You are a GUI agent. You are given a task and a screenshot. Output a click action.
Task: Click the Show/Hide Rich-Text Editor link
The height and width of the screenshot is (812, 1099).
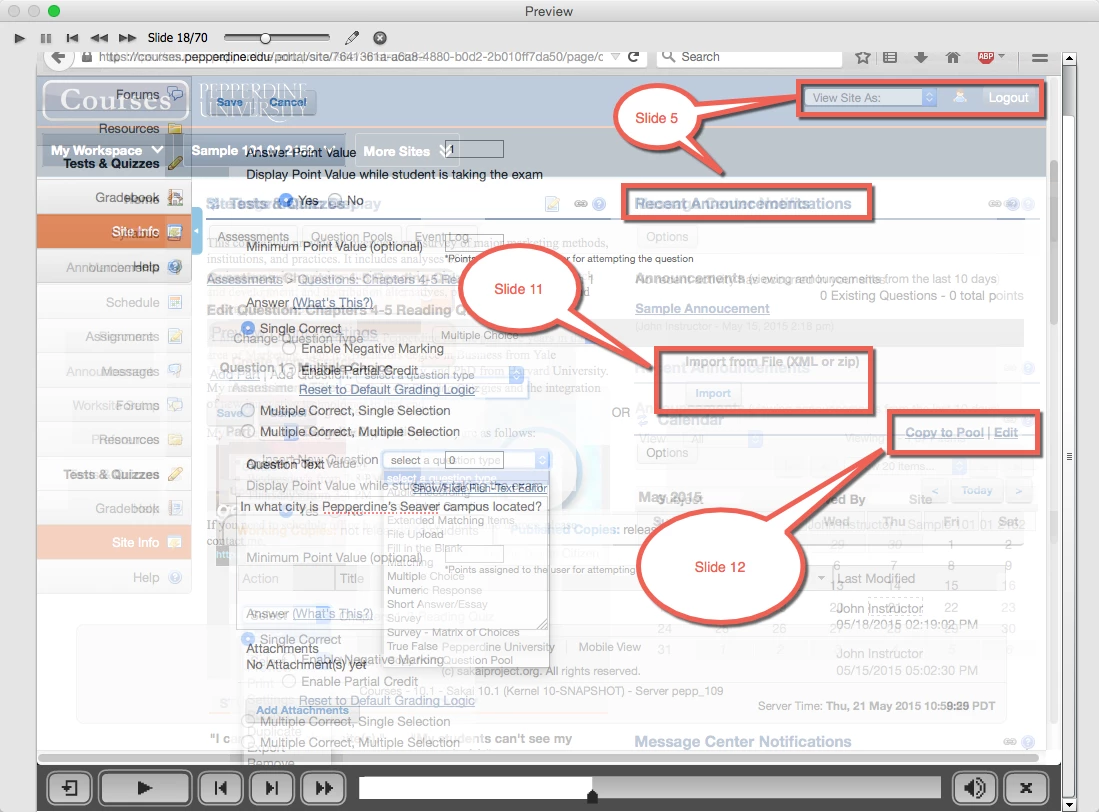tap(479, 488)
